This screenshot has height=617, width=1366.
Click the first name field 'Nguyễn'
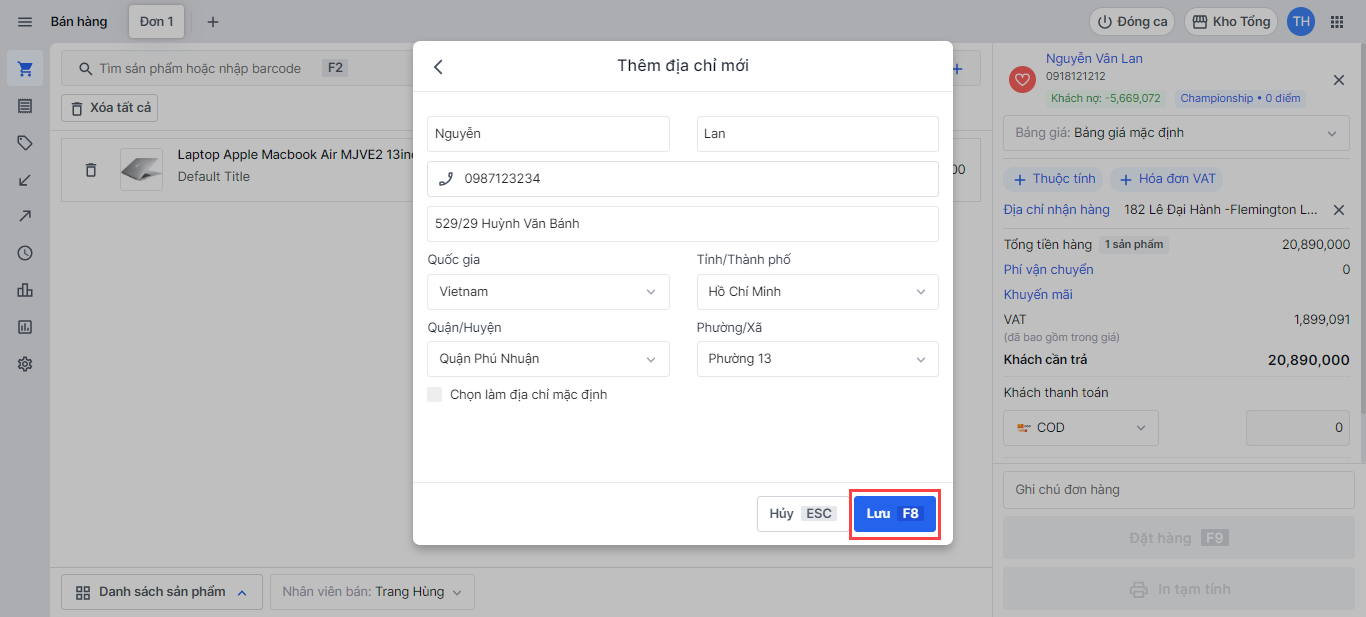coord(548,134)
